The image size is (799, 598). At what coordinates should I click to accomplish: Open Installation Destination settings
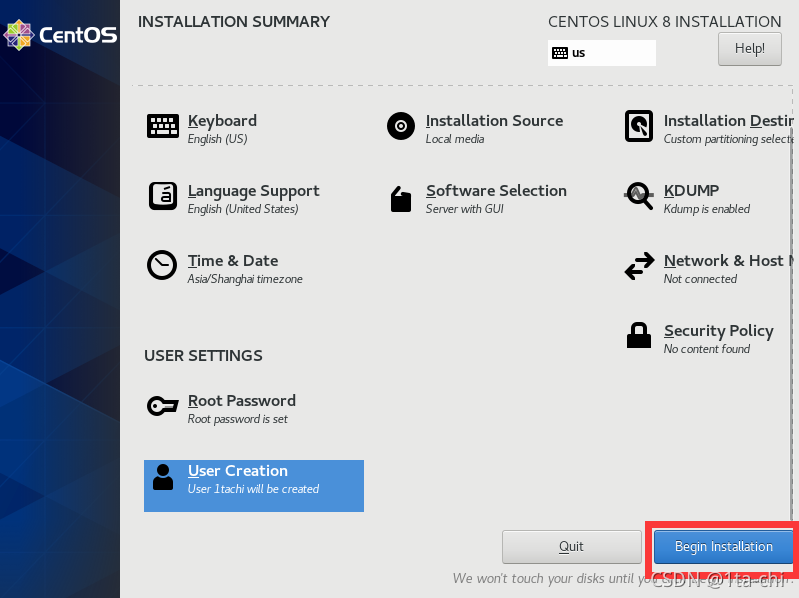pyautogui.click(x=729, y=121)
